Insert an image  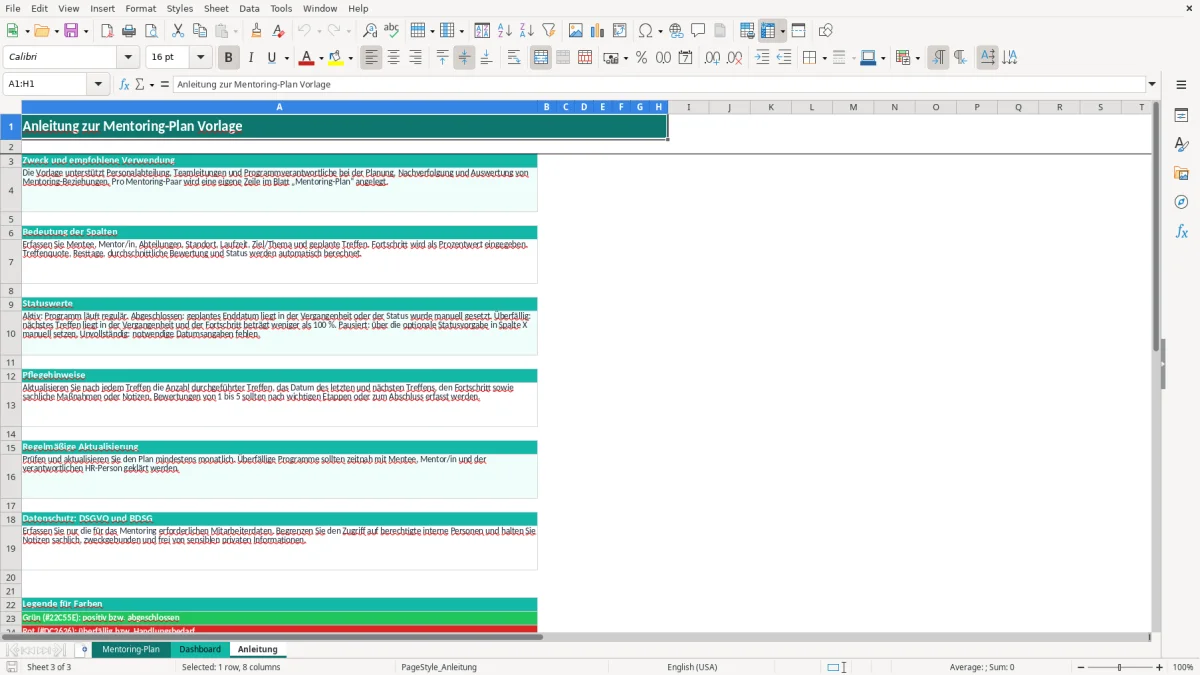point(576,31)
